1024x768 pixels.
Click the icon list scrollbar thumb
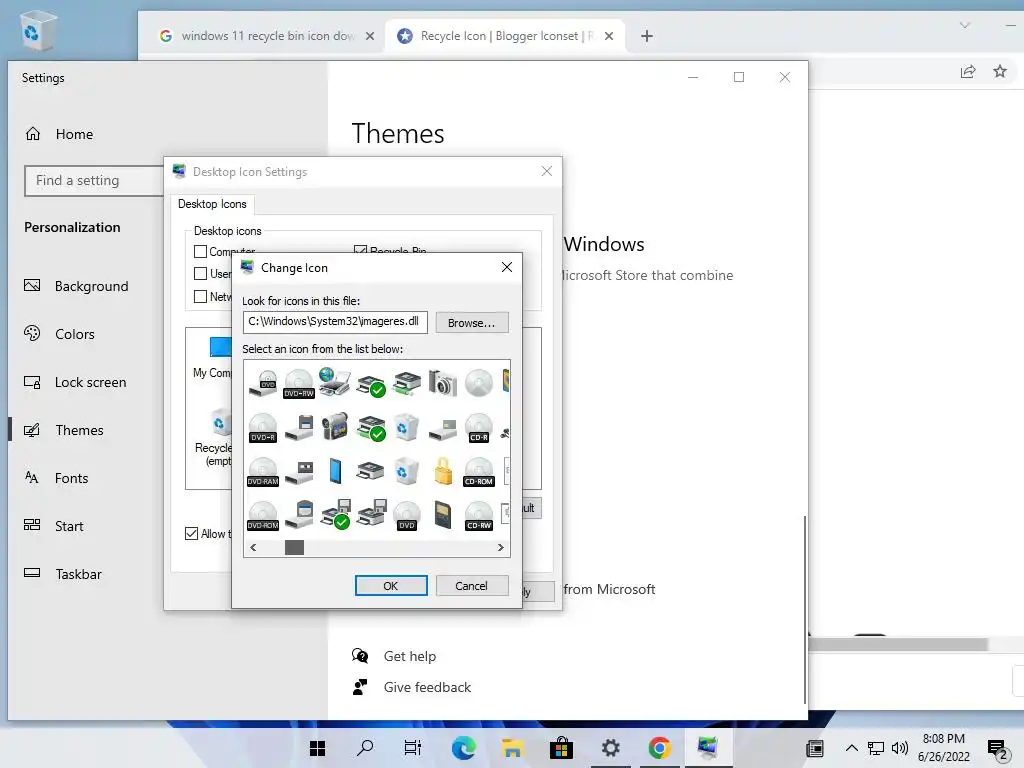pyautogui.click(x=295, y=547)
